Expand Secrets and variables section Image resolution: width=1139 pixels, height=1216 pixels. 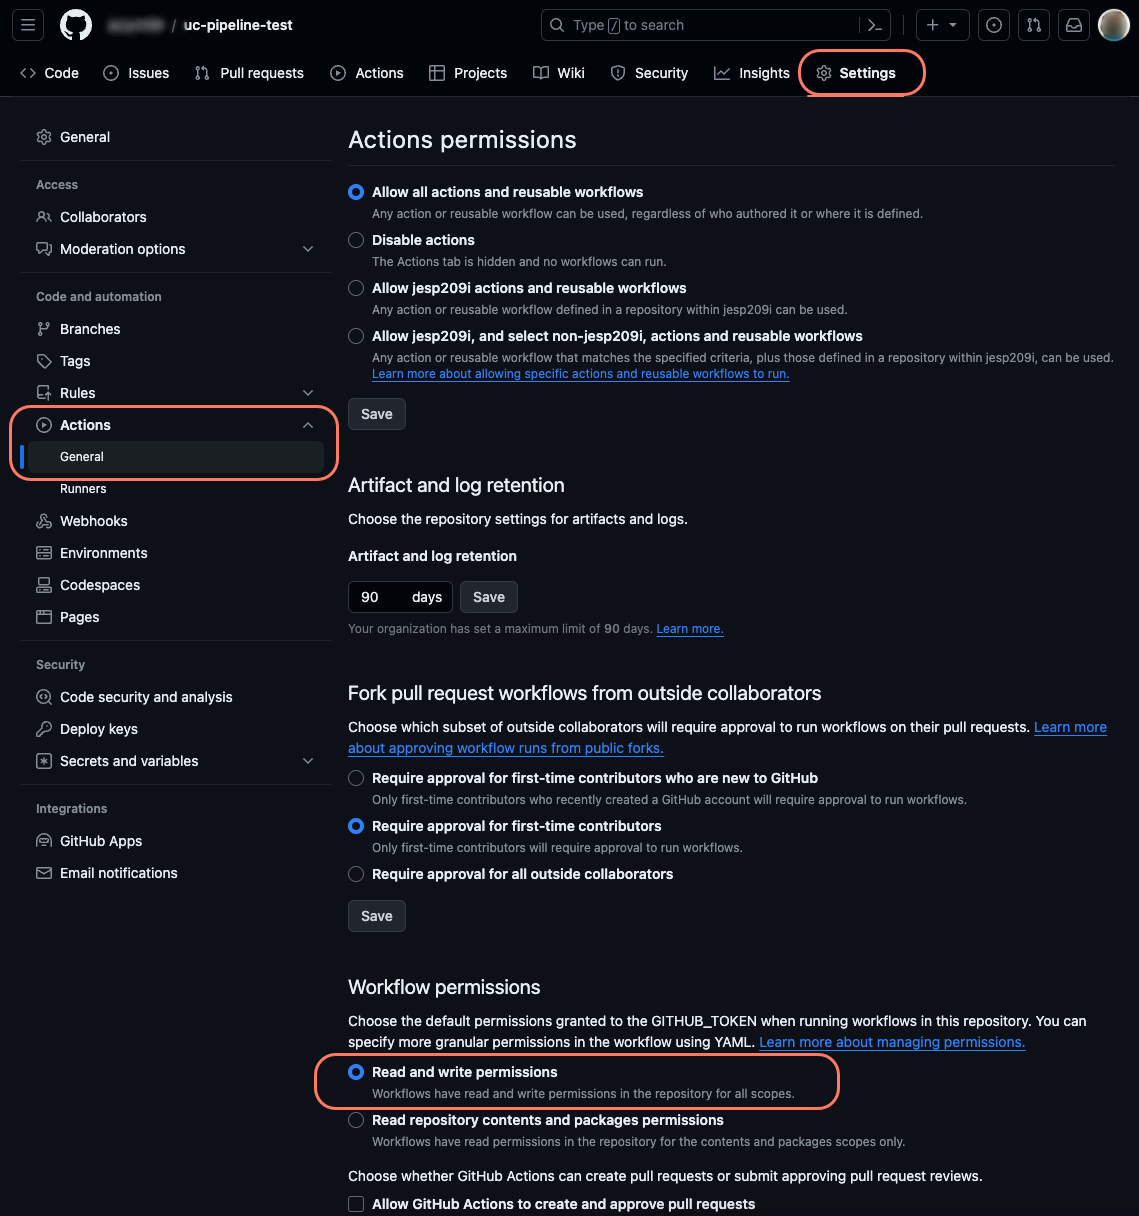coord(308,761)
